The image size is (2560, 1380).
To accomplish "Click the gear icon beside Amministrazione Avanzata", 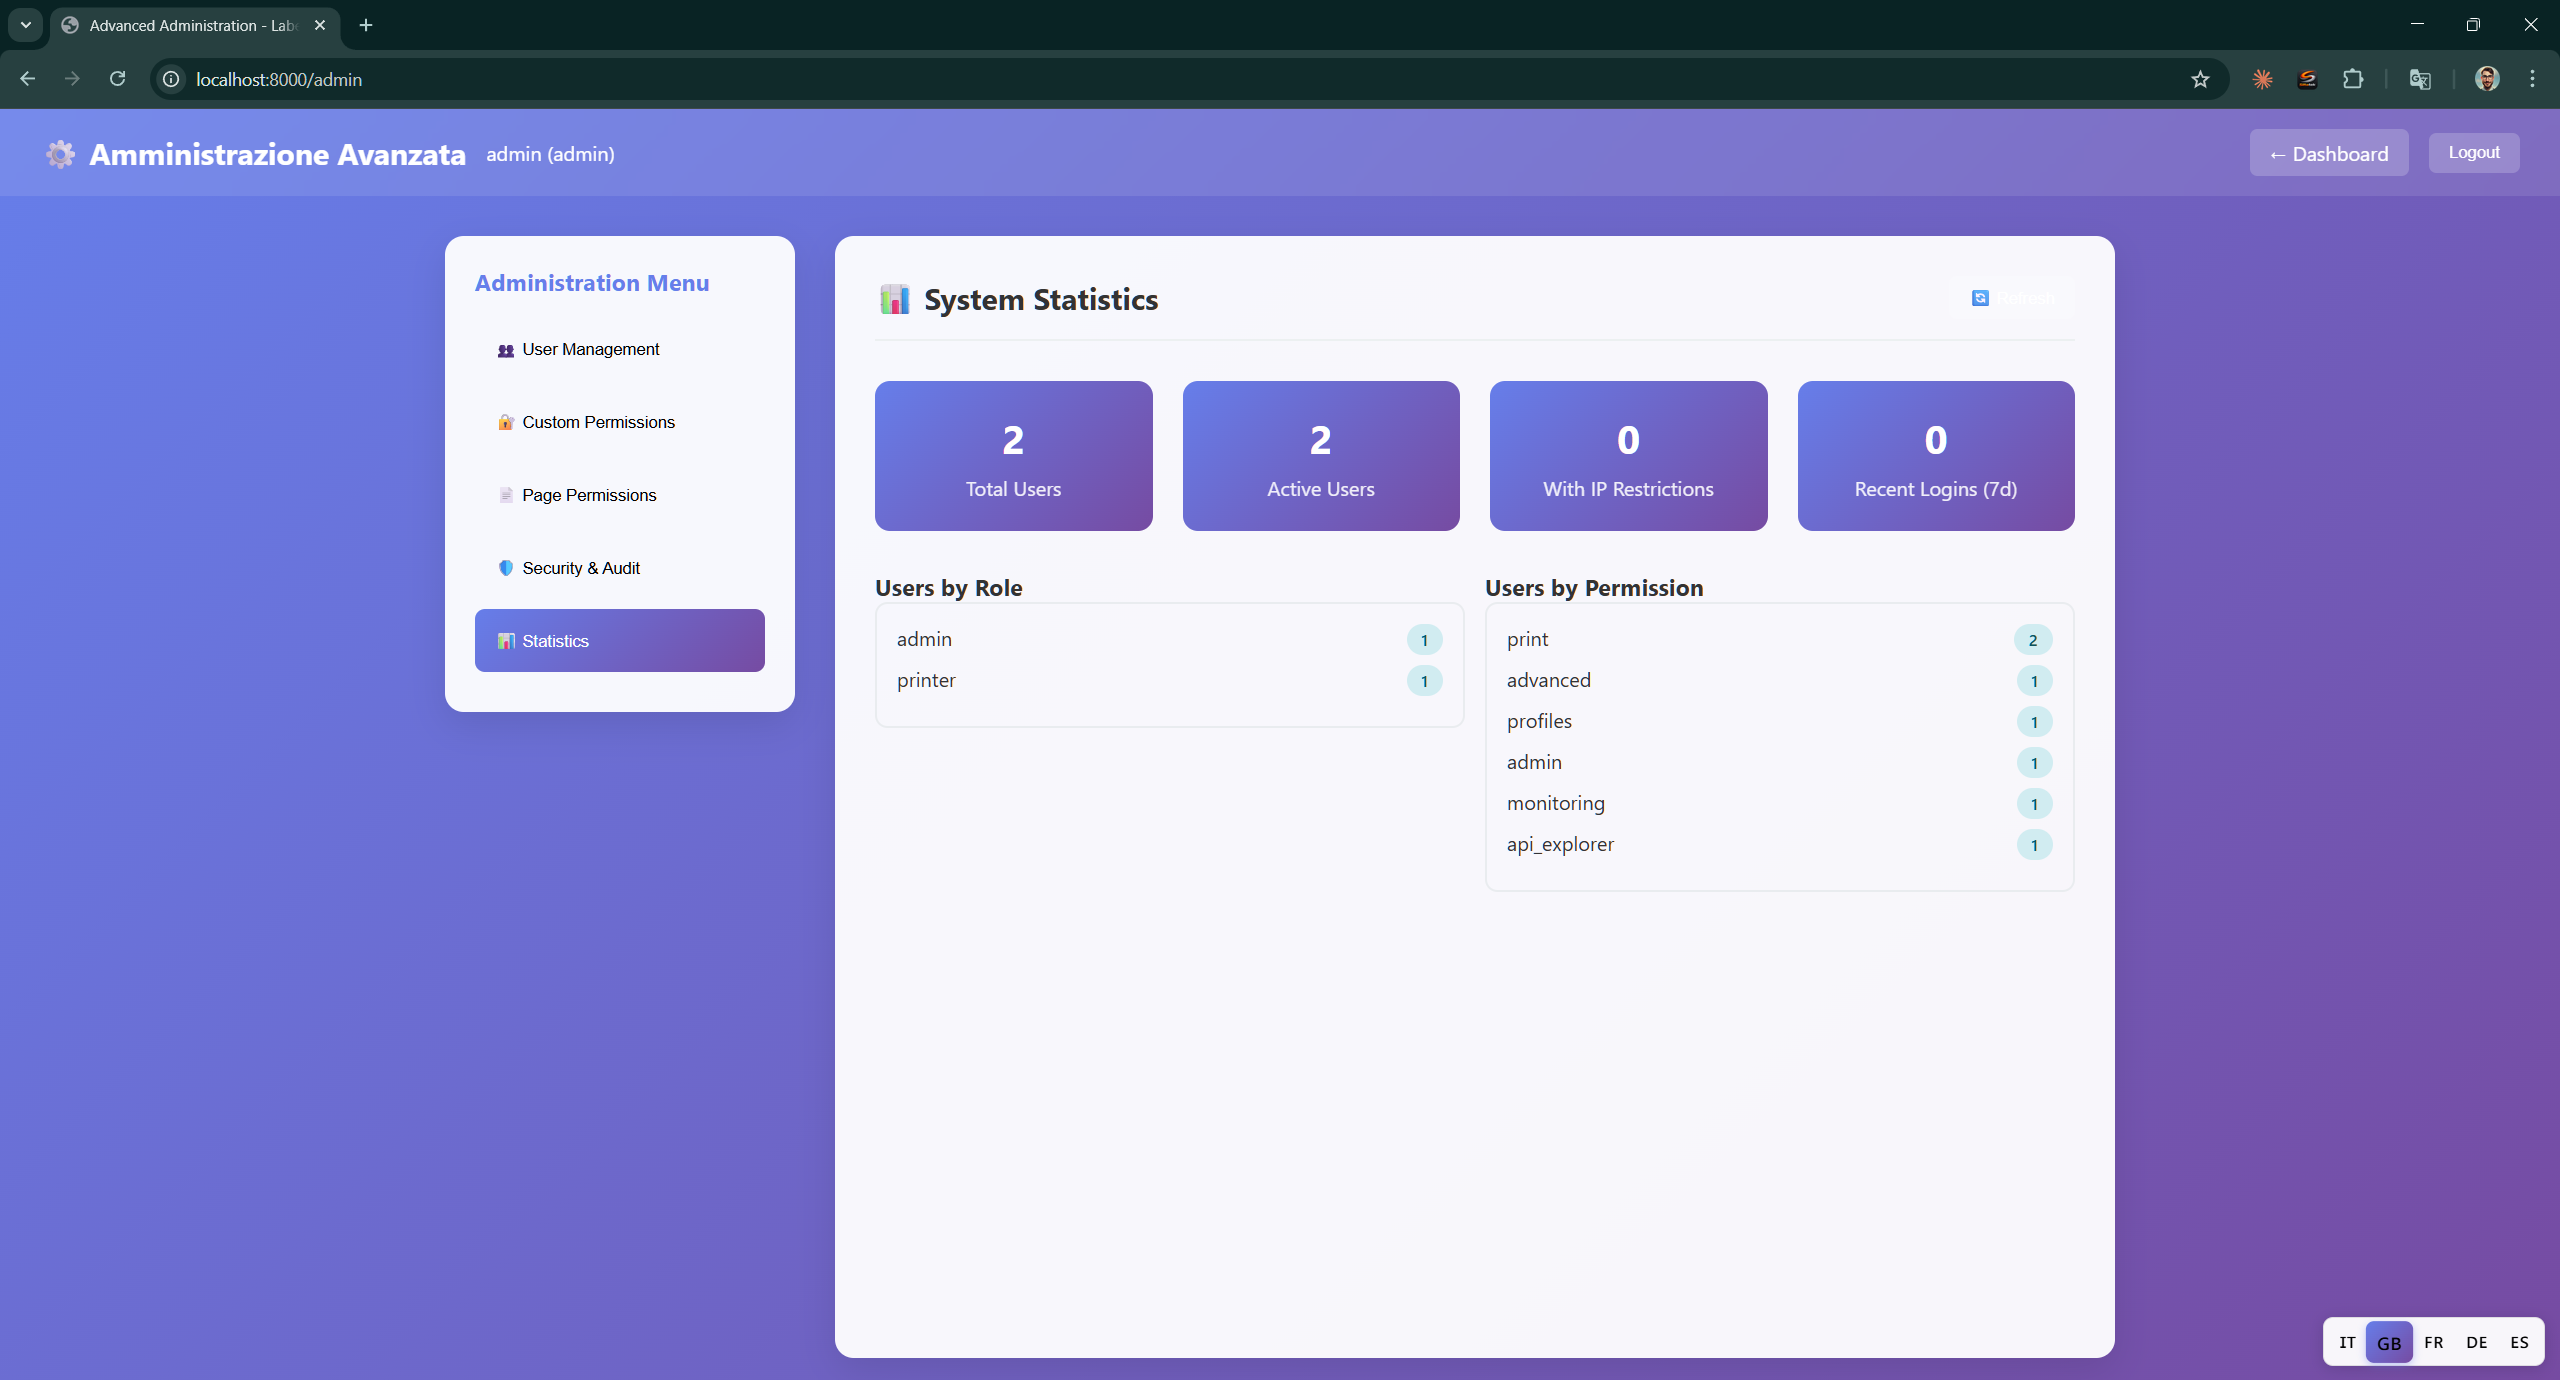I will point(60,154).
